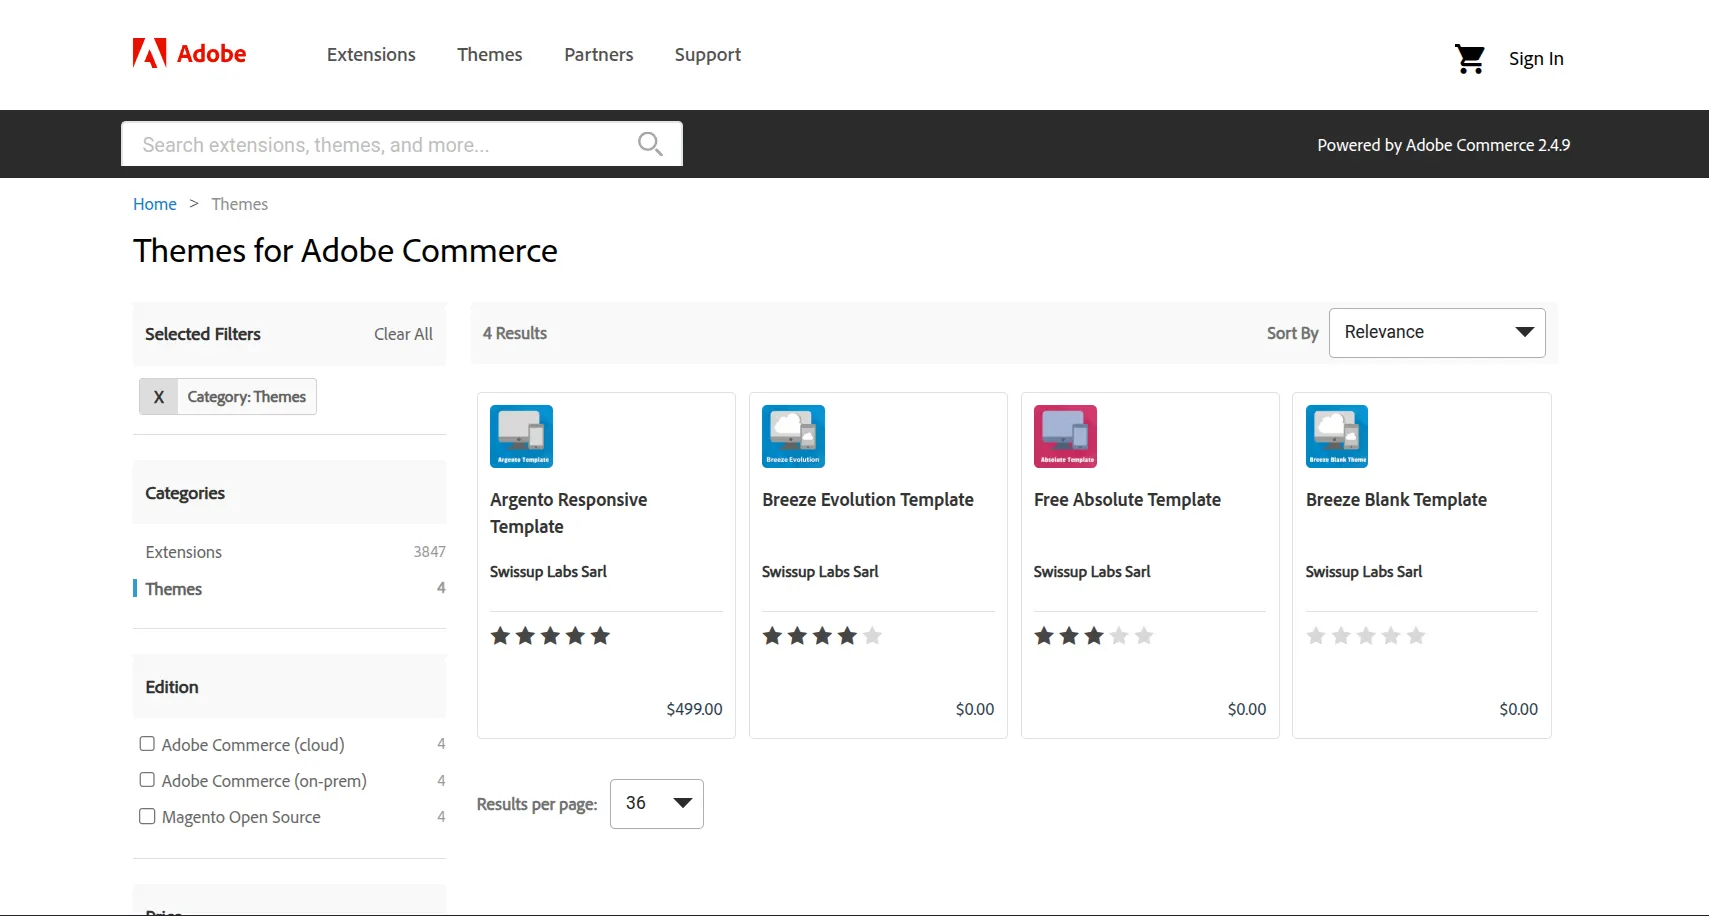
Task: Click the 3847 Extensions count
Action: tap(430, 552)
